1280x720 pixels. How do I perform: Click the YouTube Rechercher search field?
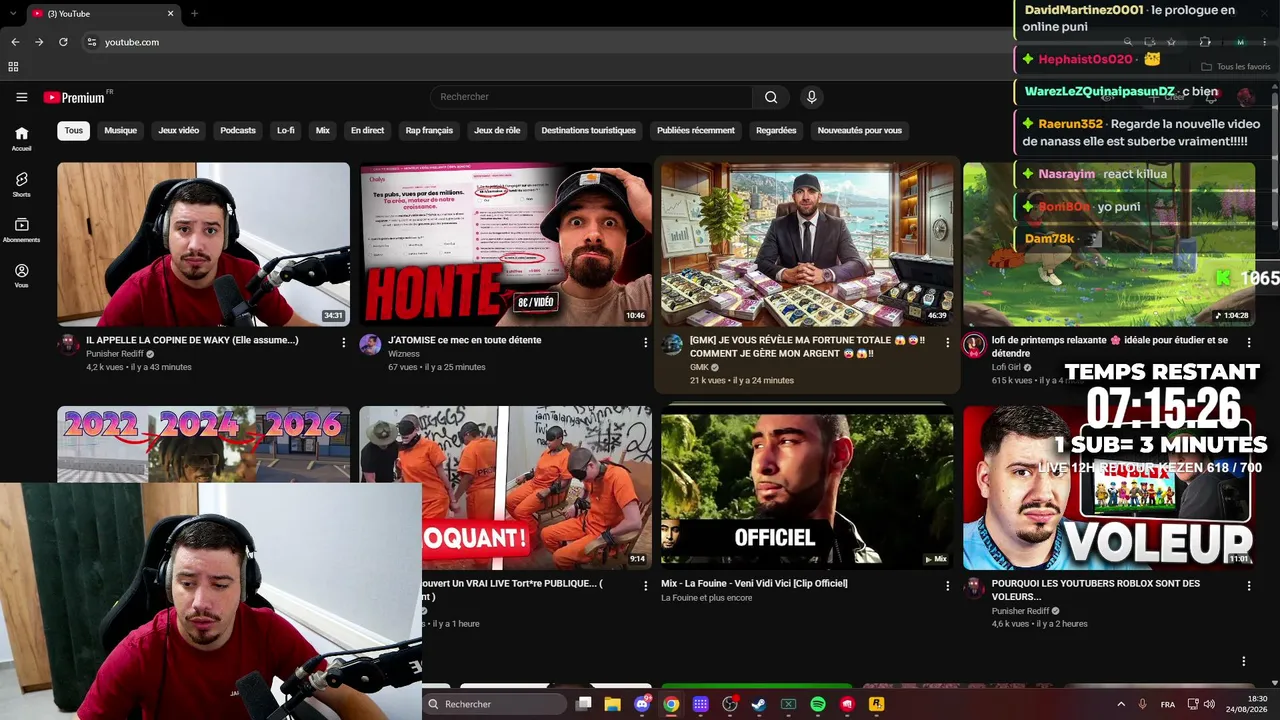coord(591,97)
